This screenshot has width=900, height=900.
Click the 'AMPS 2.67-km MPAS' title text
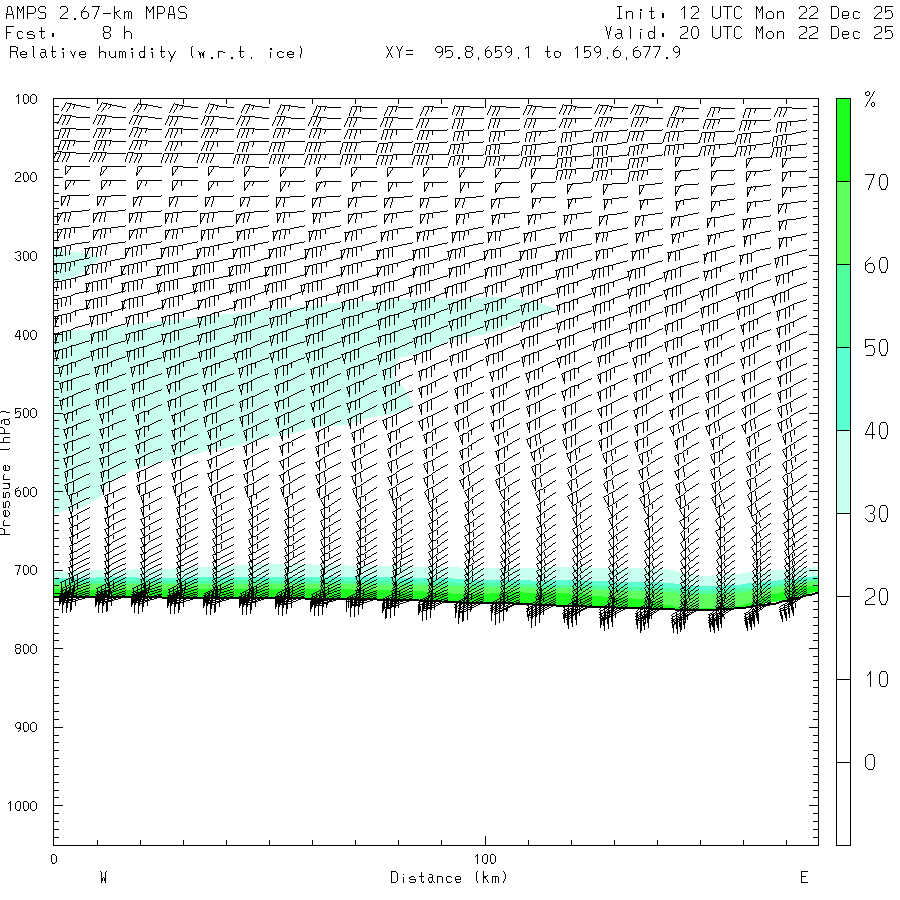coord(96,13)
